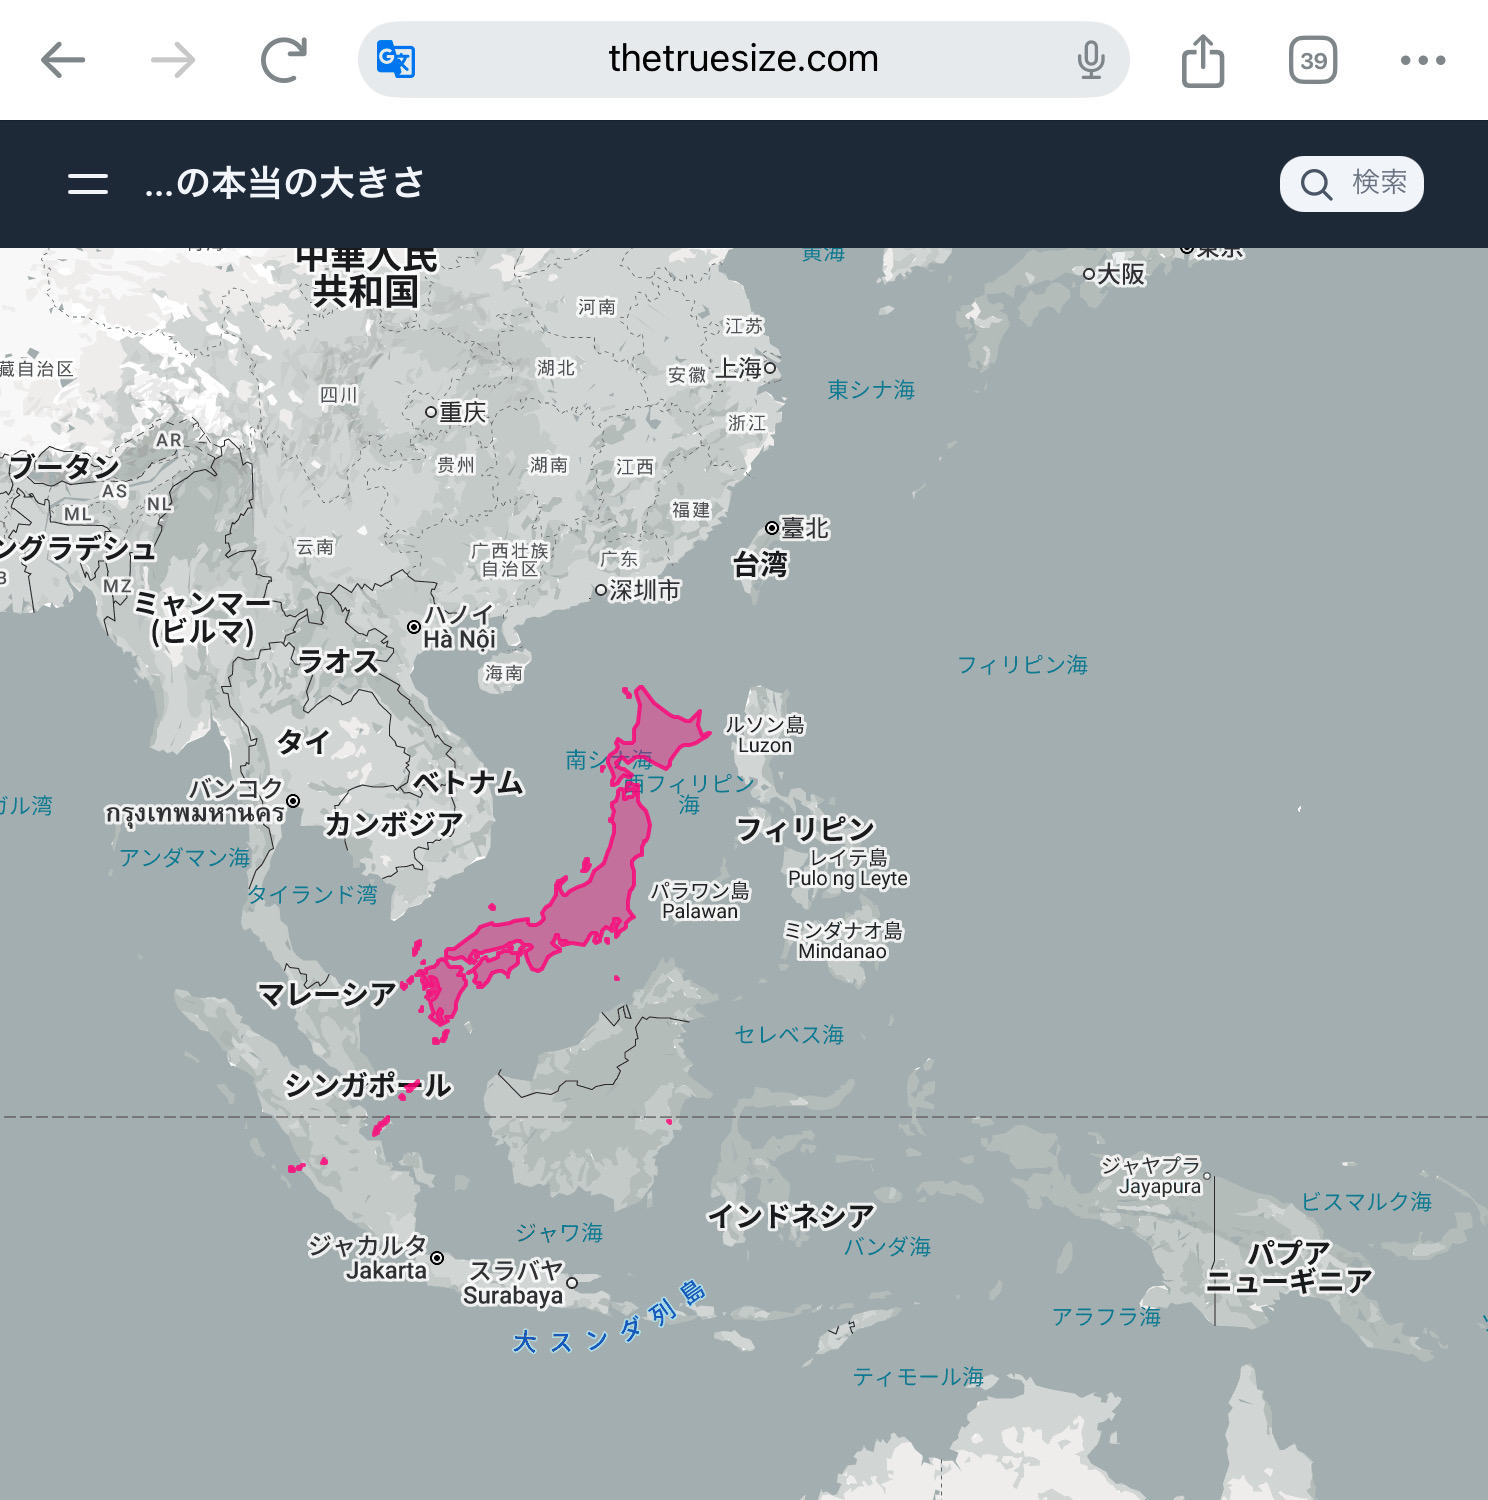Click the thetruesize.com address bar
Screen dimensions: 1488x1500
click(x=743, y=60)
